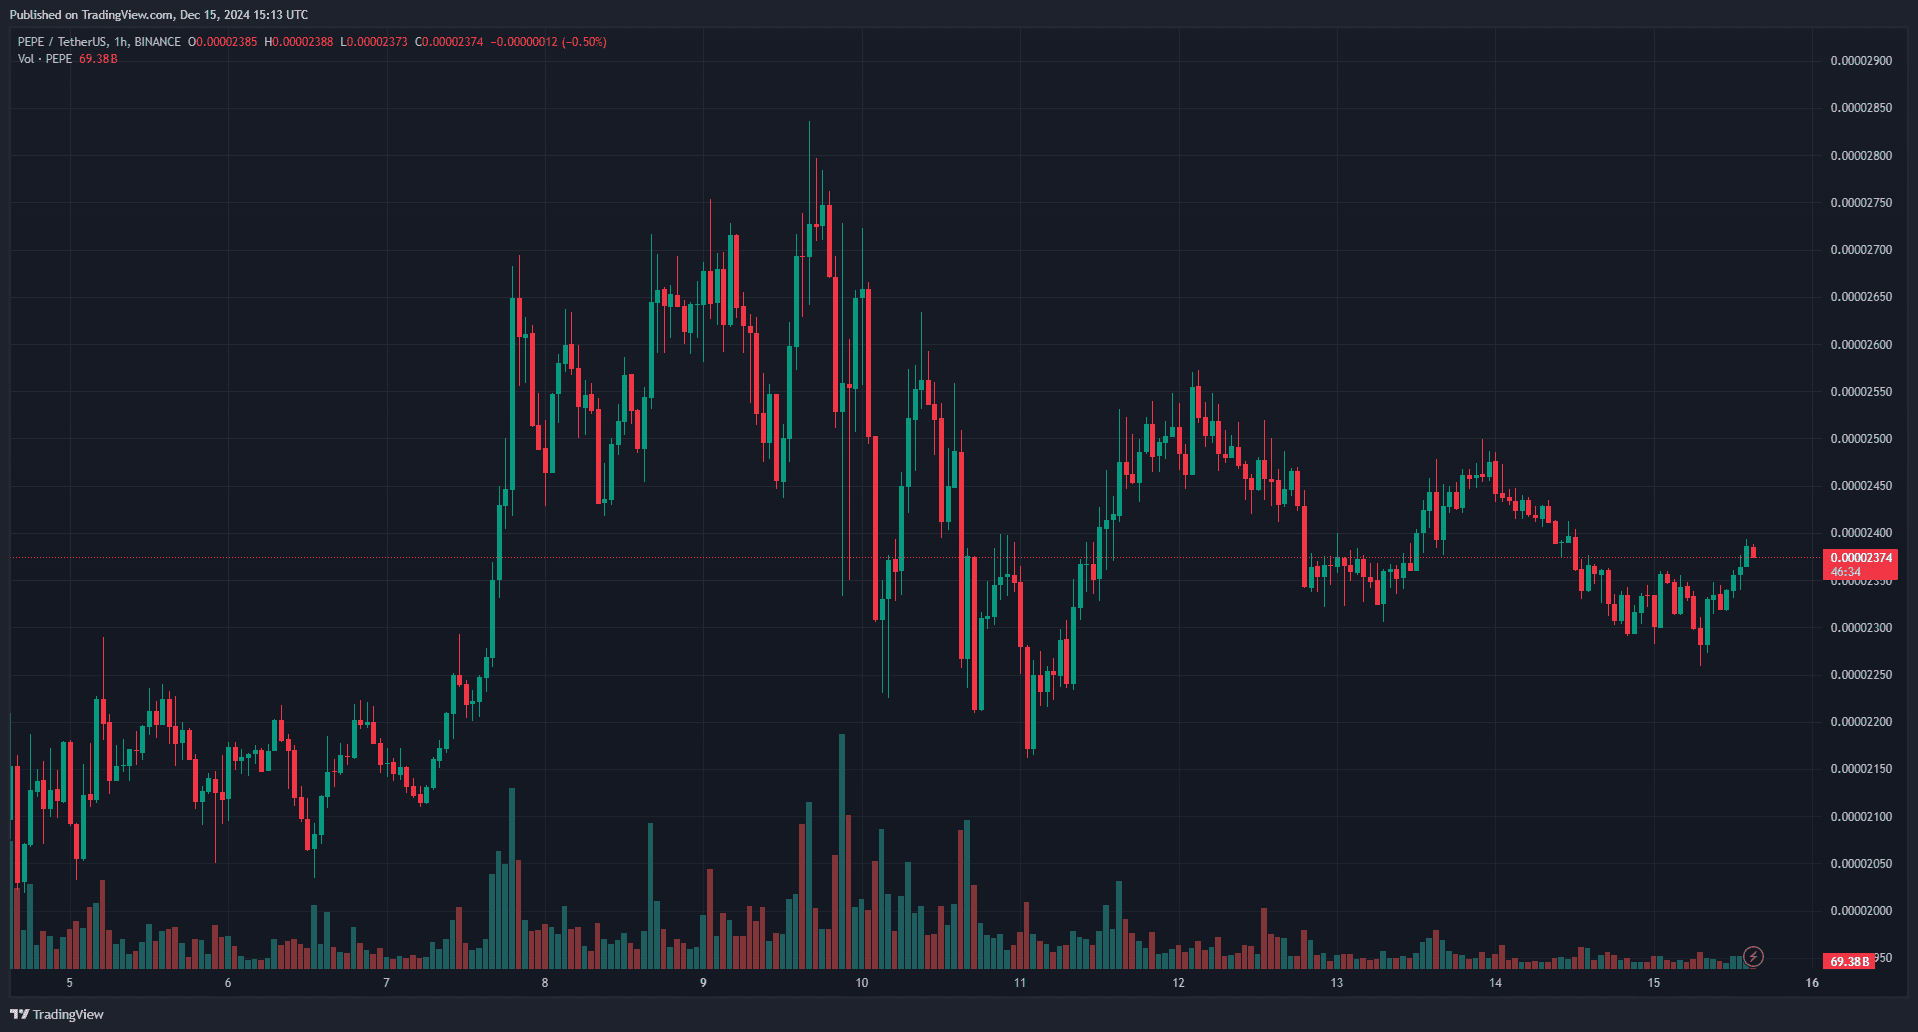Click the 0.00002450 price axis label
1918x1032 pixels.
coord(1861,486)
